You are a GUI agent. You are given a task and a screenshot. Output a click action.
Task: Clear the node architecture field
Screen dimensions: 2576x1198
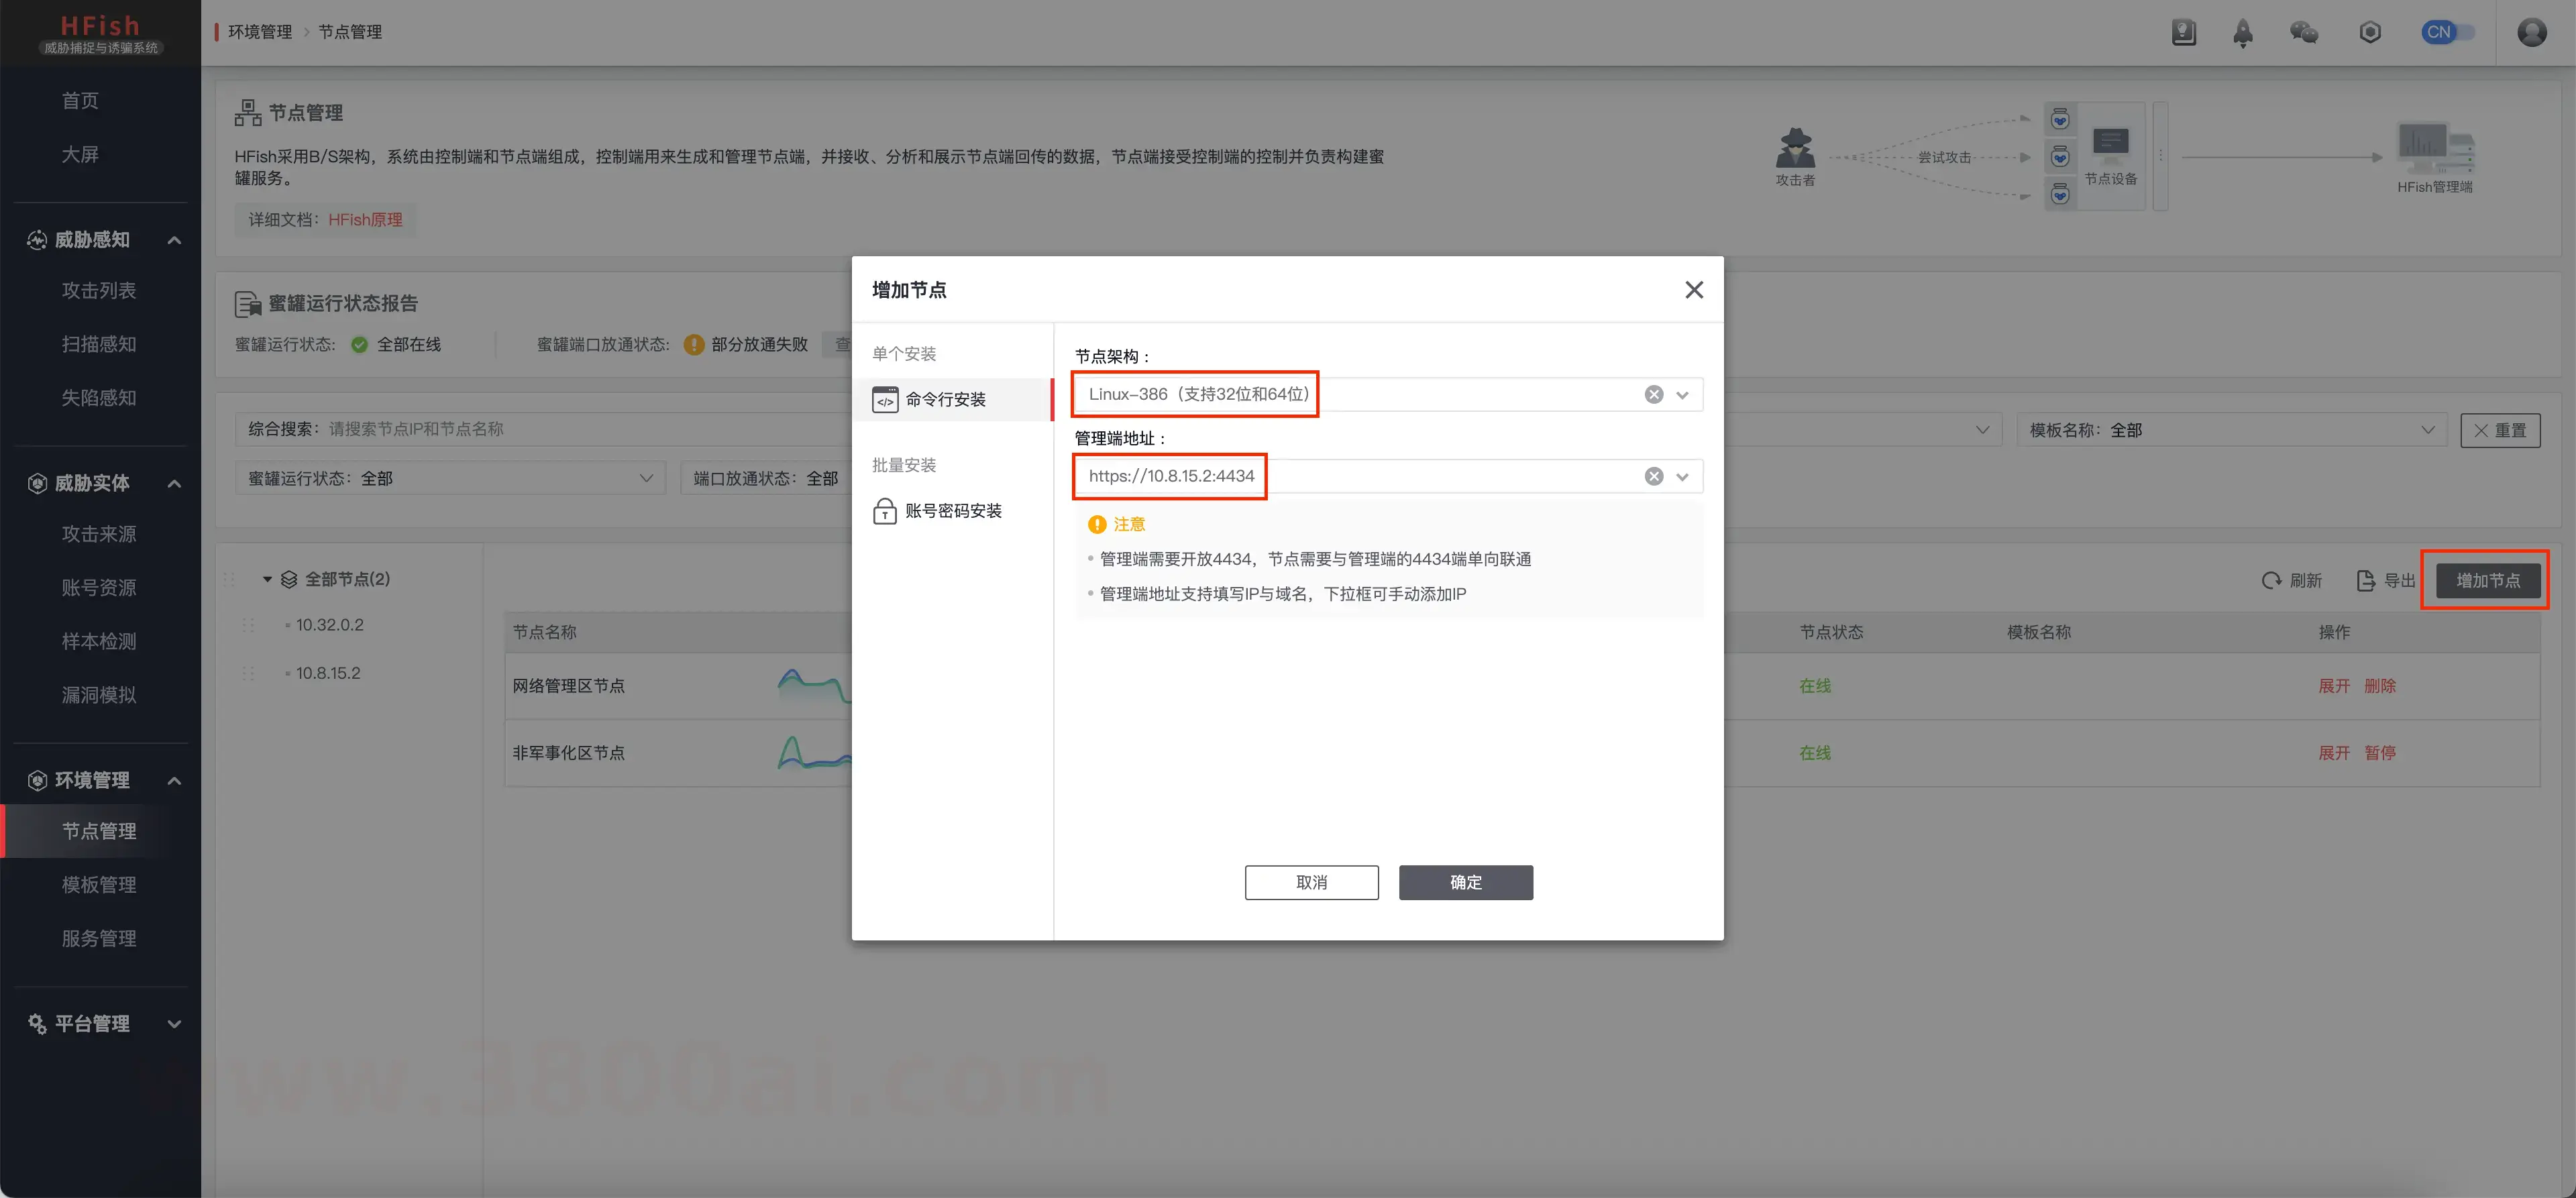tap(1653, 395)
